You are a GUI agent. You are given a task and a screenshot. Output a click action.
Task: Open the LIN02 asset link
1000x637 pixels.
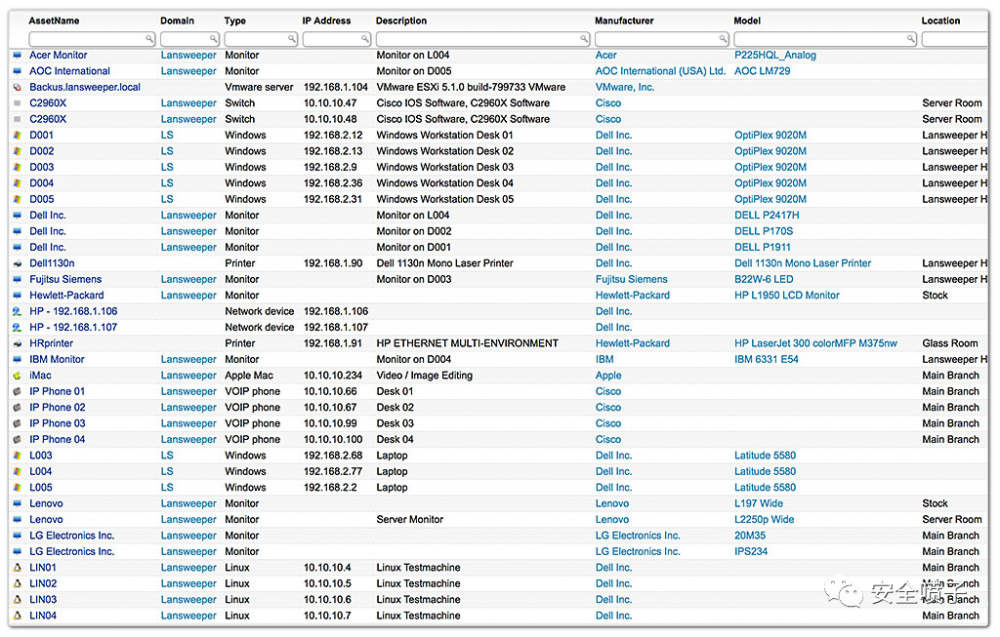pyautogui.click(x=43, y=583)
